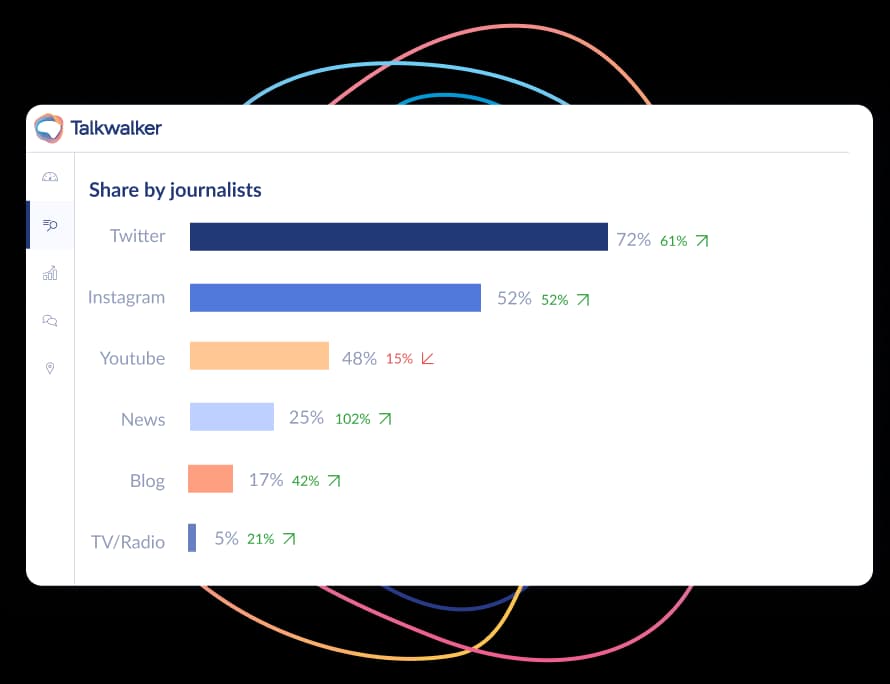Click the trend arrow next to News 102%
Screen dimensions: 890x684
point(385,419)
